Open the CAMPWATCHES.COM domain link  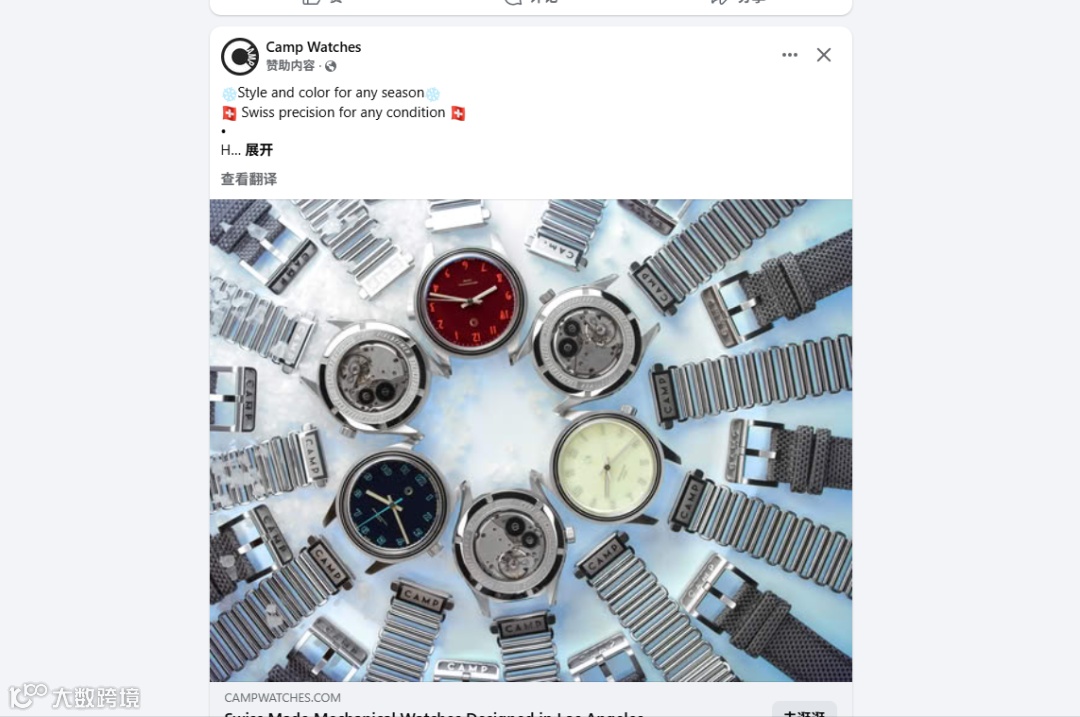point(282,698)
